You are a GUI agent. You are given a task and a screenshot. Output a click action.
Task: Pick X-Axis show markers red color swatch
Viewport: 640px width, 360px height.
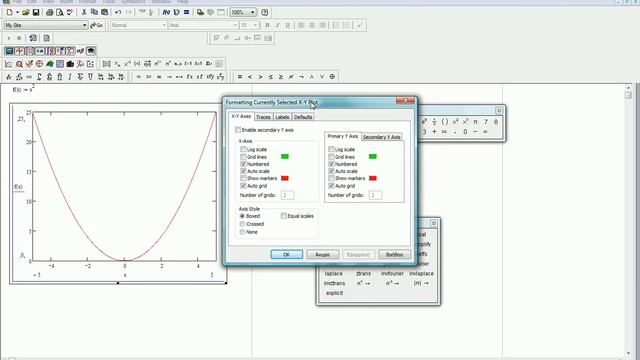(x=285, y=178)
